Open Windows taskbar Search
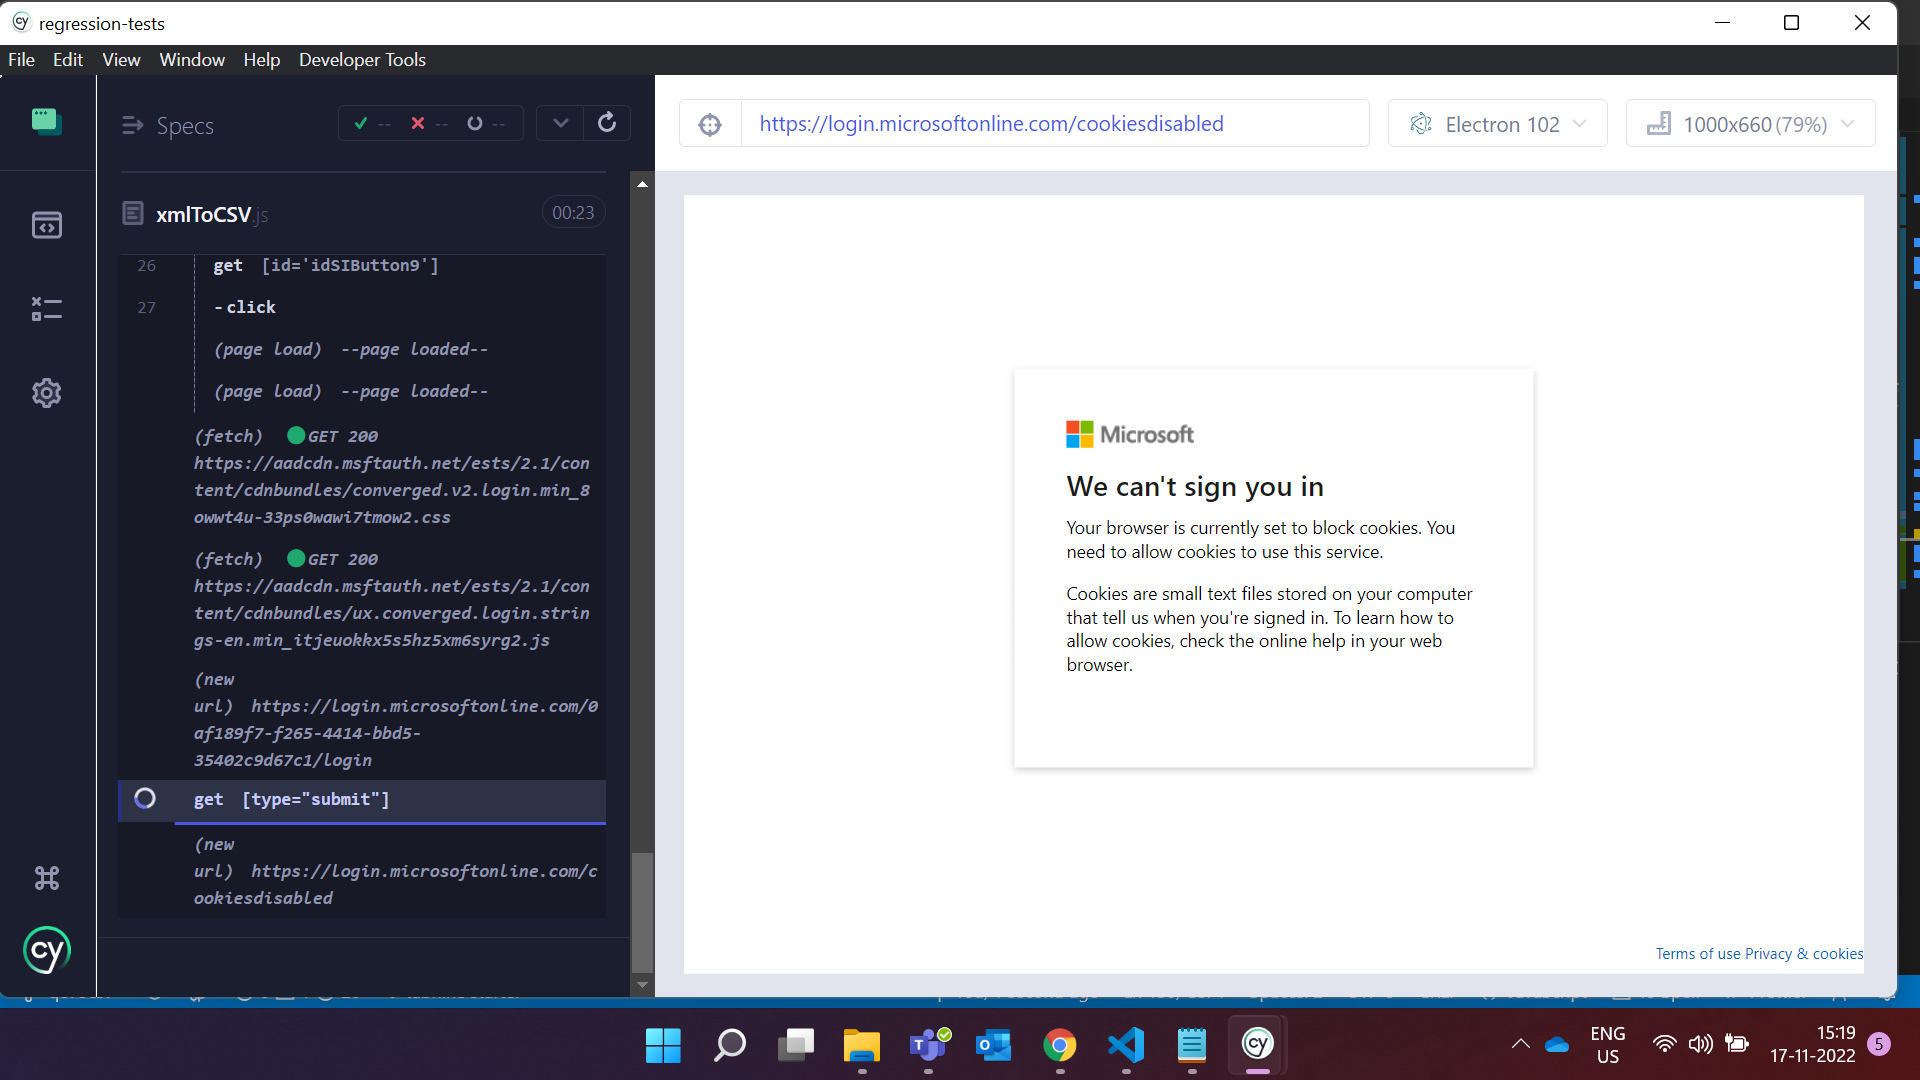1920x1080 pixels. point(729,1045)
